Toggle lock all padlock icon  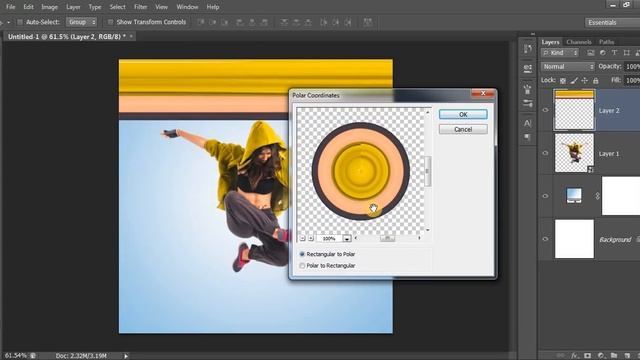[596, 81]
